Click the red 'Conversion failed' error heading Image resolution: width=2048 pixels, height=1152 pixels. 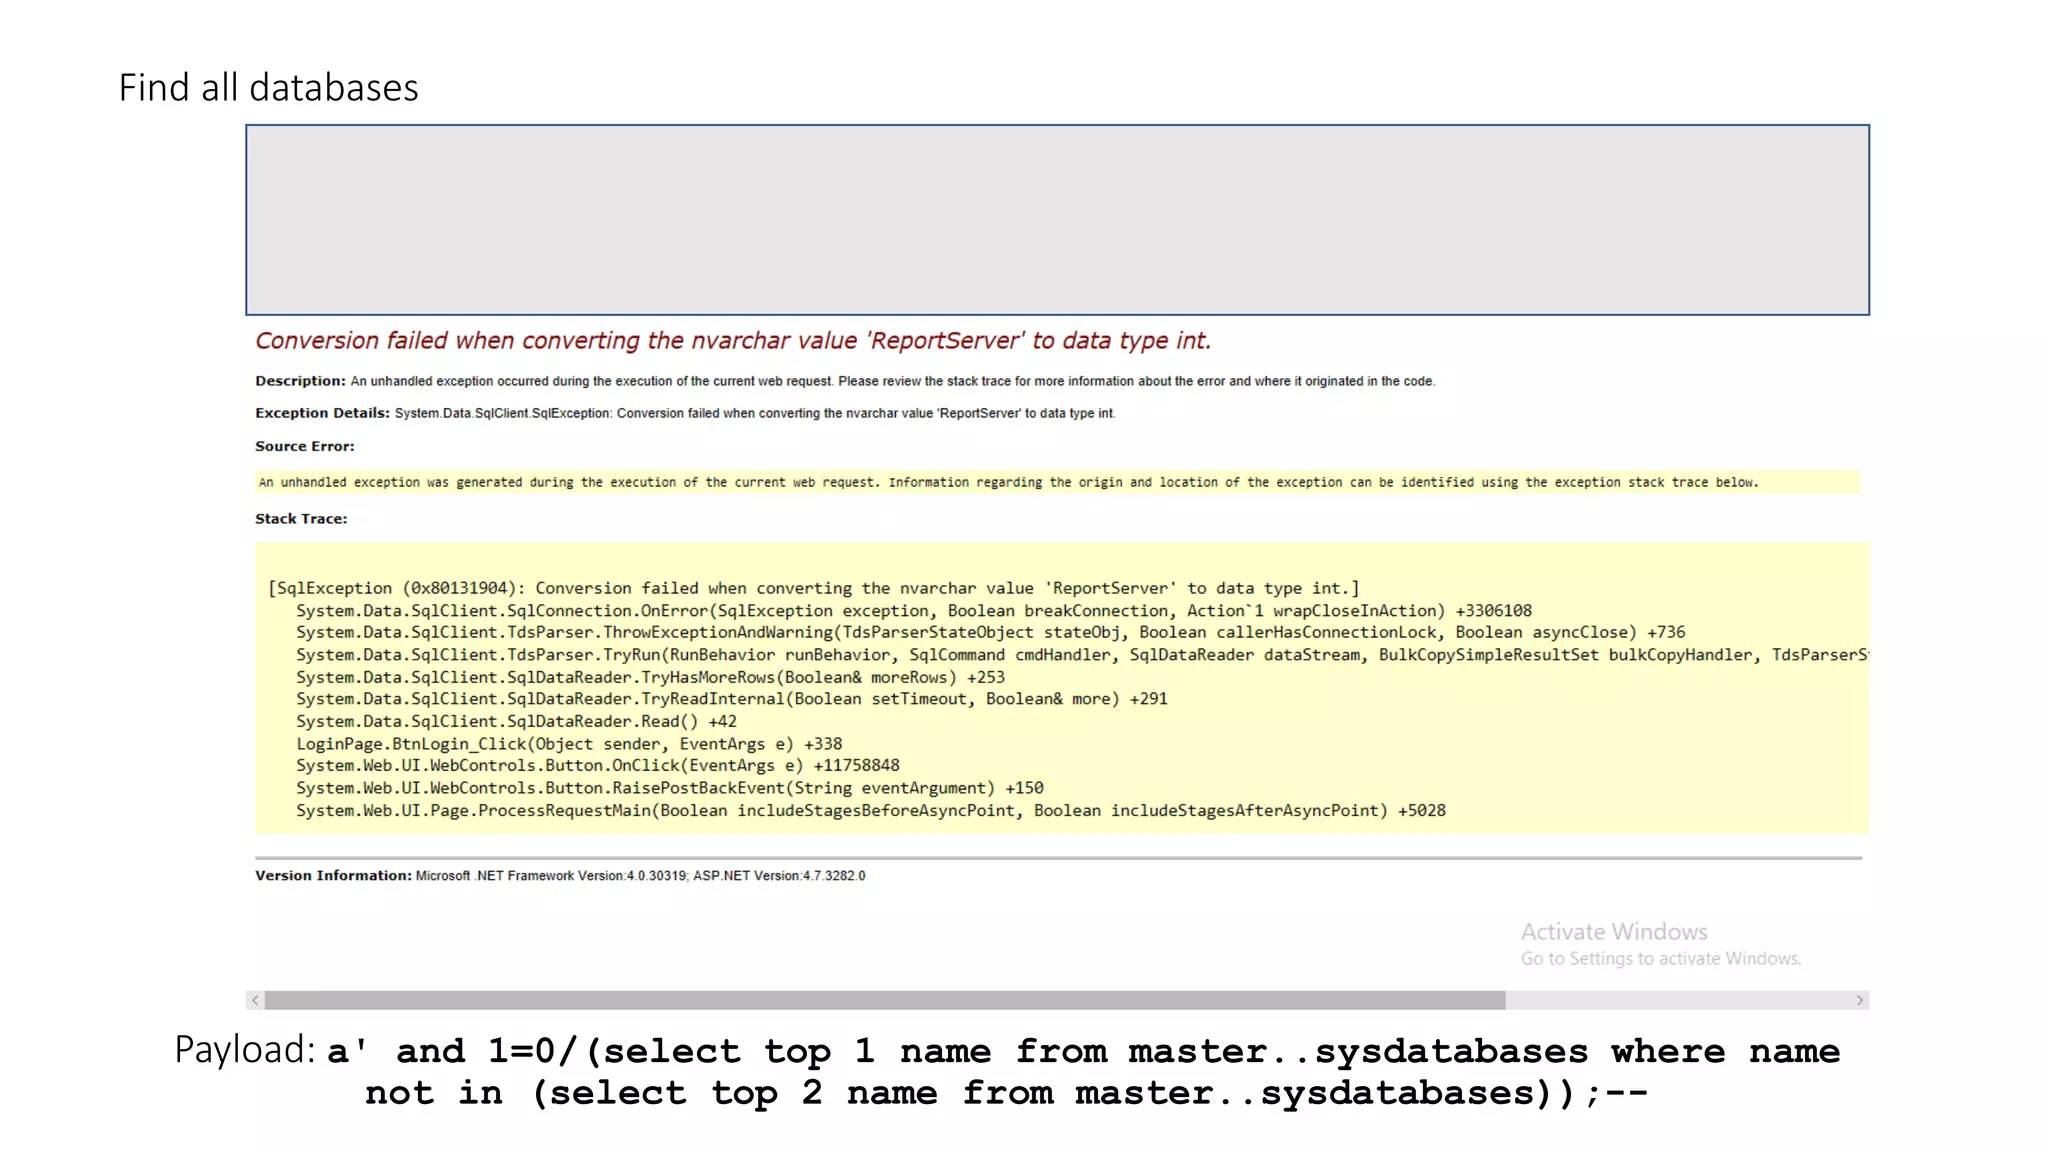(732, 341)
